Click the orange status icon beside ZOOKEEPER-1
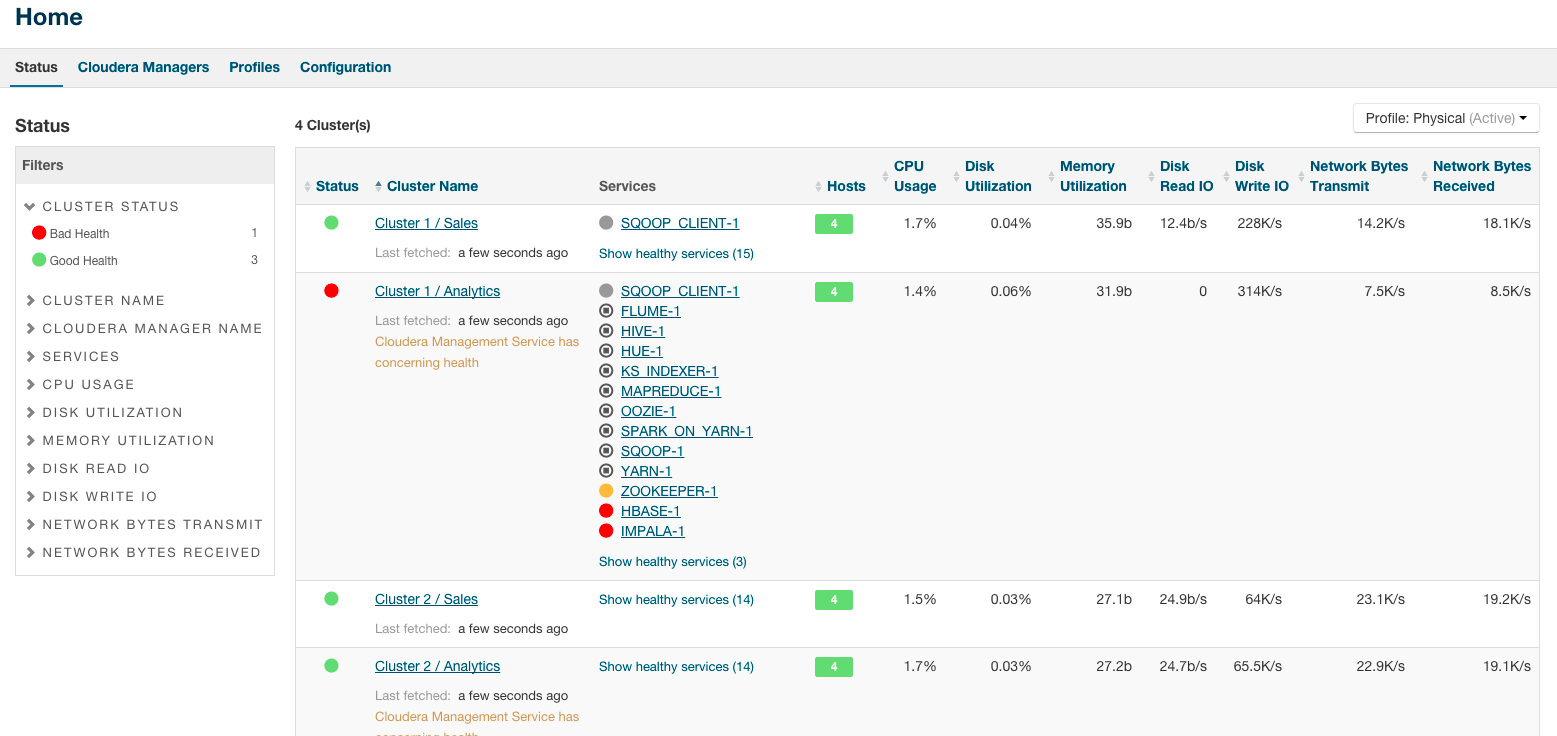 pyautogui.click(x=606, y=491)
